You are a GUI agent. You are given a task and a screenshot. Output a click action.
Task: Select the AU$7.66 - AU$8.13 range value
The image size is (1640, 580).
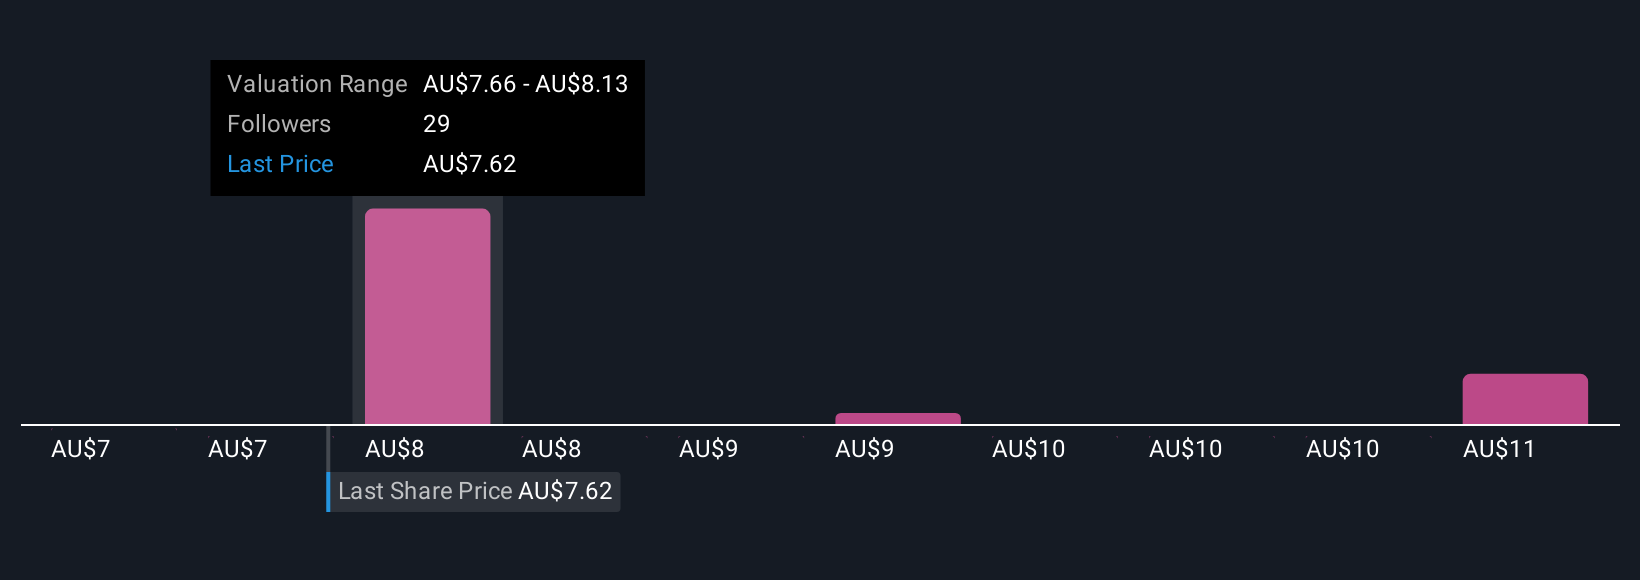click(x=525, y=84)
